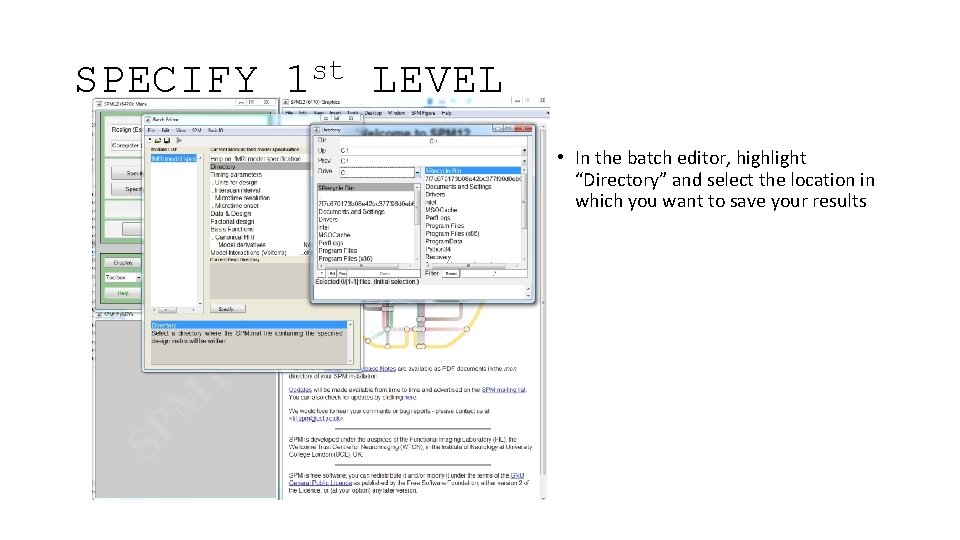Select 'Intel' in right list
960x540 pixels.
point(431,202)
